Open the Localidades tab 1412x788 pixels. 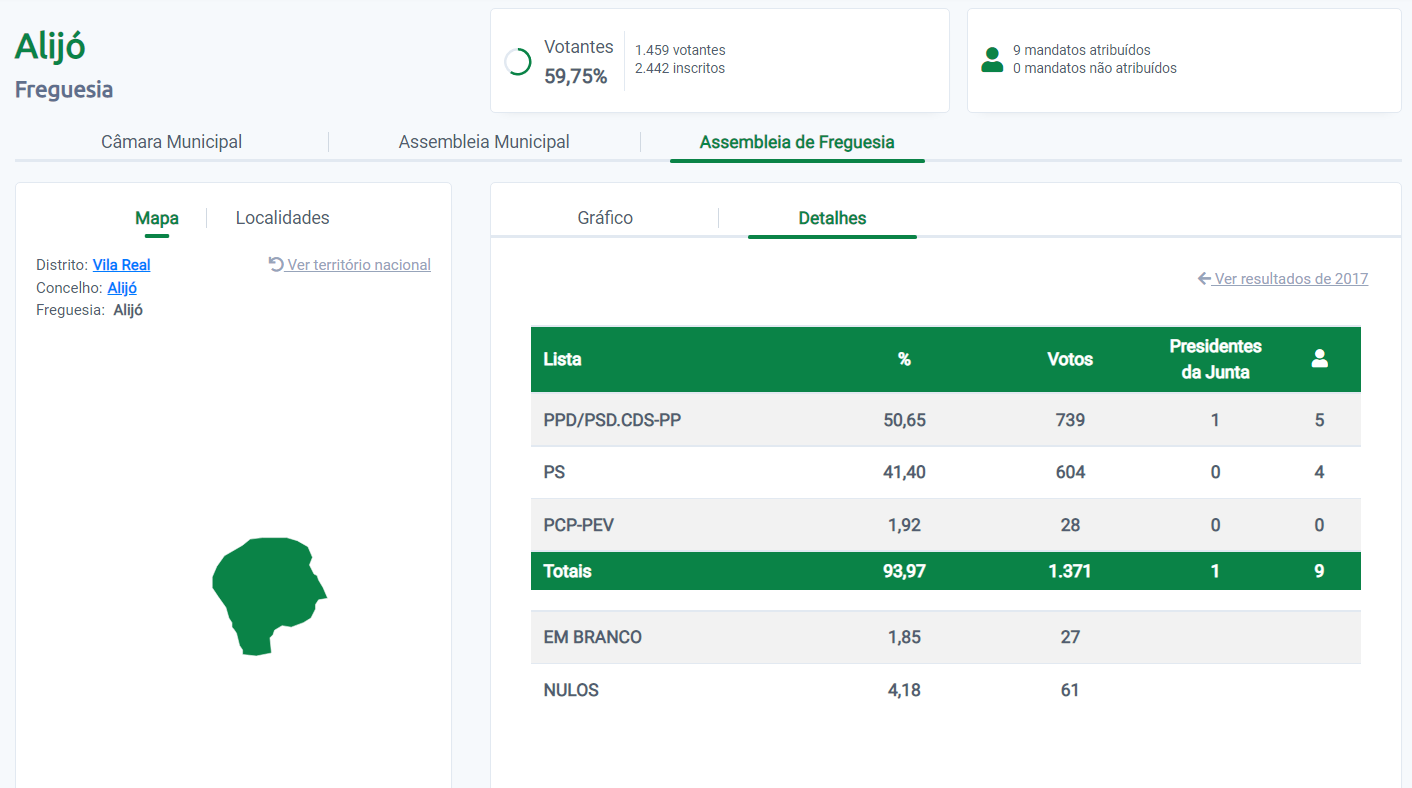tap(282, 218)
